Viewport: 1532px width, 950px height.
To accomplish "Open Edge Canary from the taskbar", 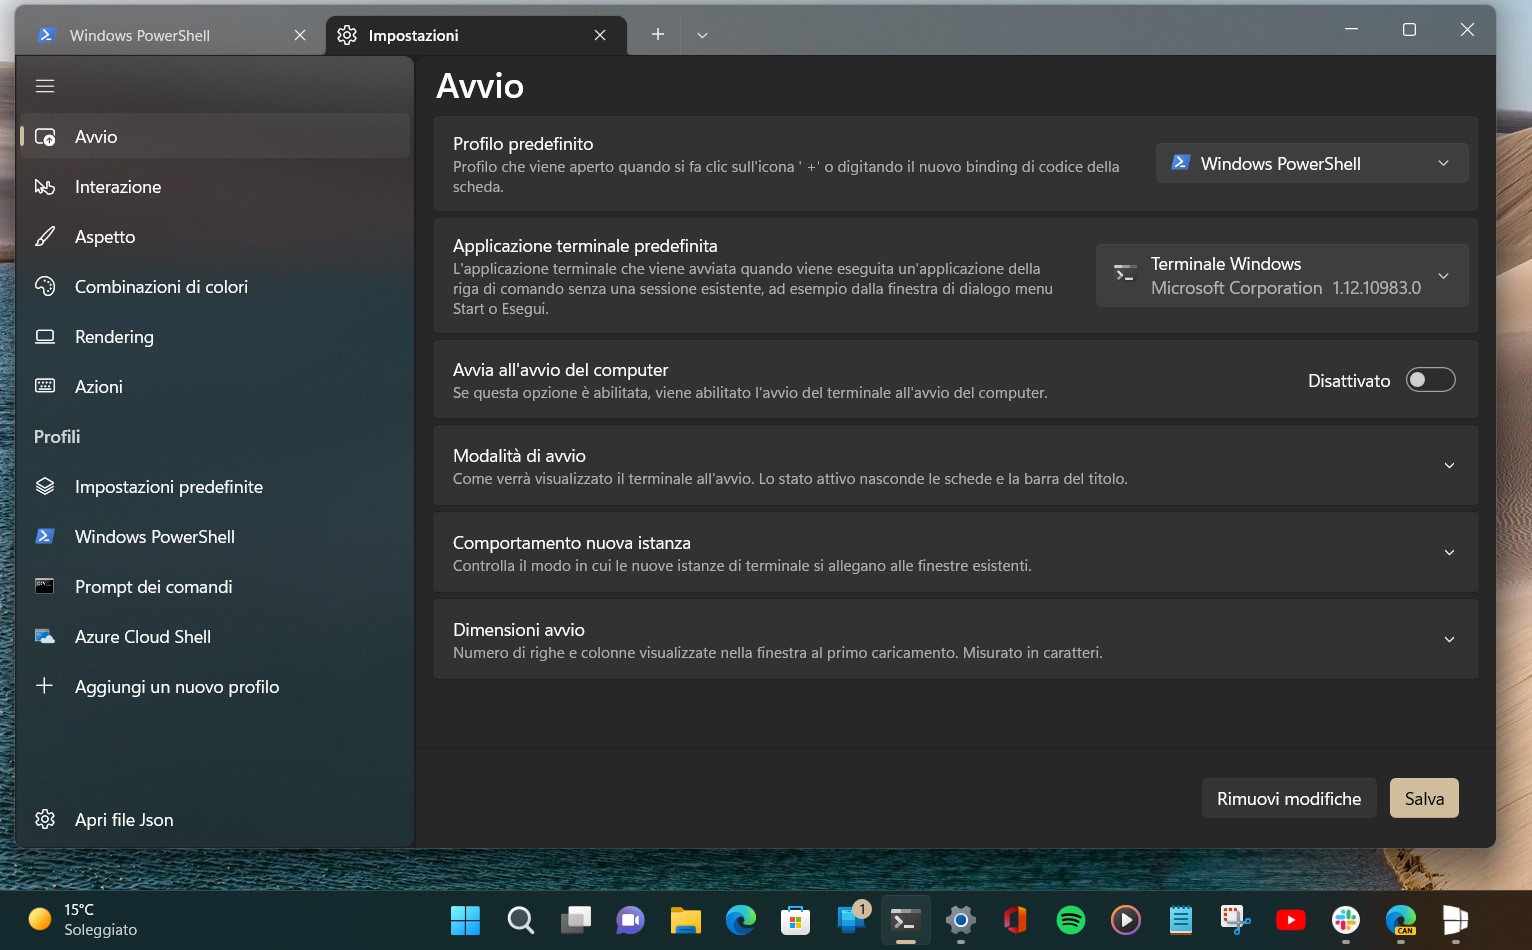I will (x=1400, y=920).
